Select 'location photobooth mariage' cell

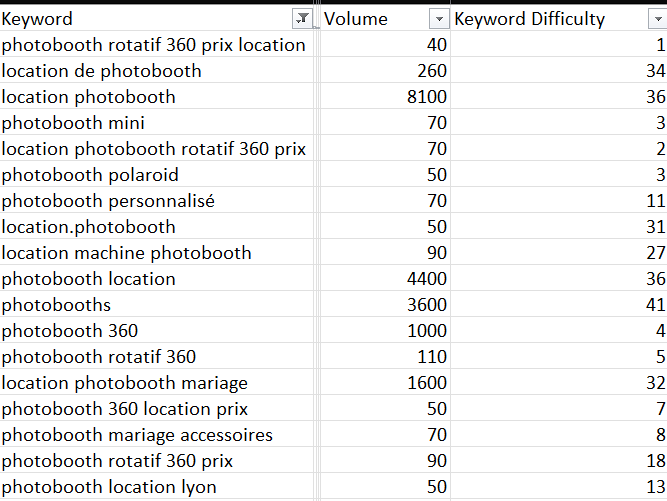[x=124, y=383]
